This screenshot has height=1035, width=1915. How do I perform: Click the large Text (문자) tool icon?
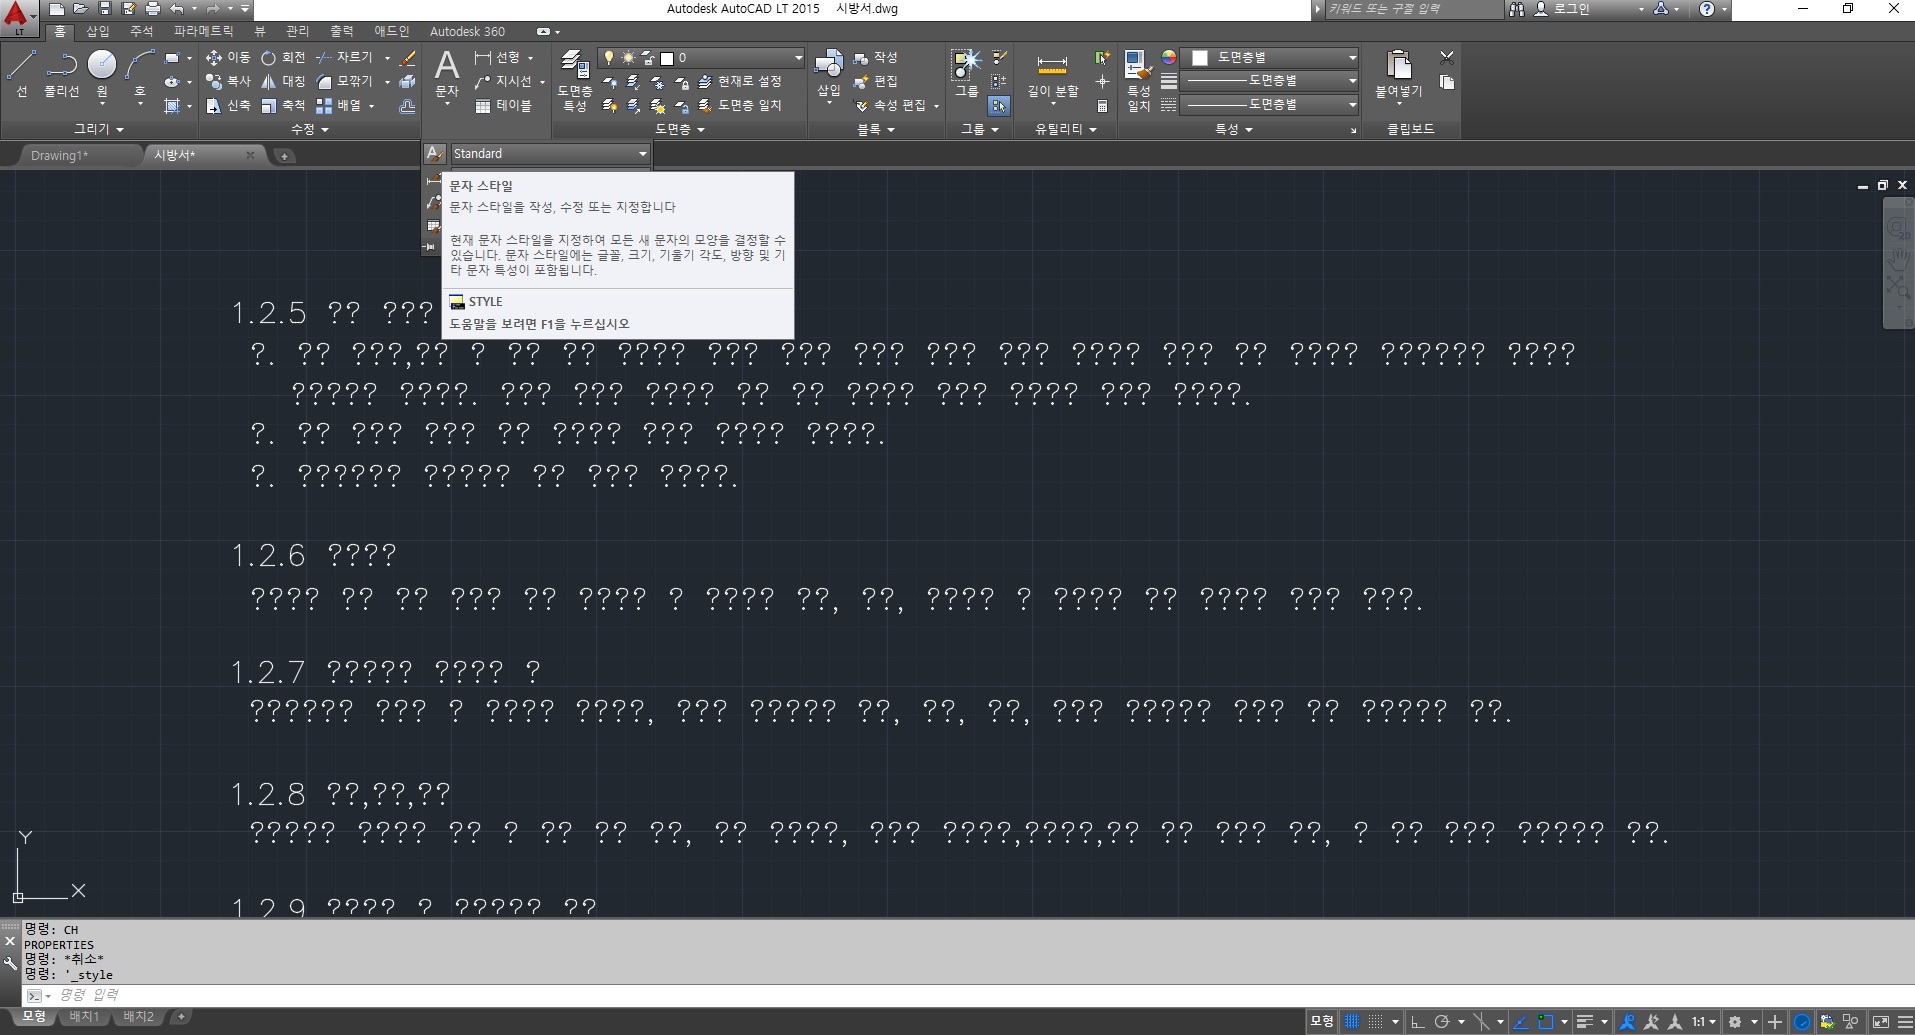[447, 66]
